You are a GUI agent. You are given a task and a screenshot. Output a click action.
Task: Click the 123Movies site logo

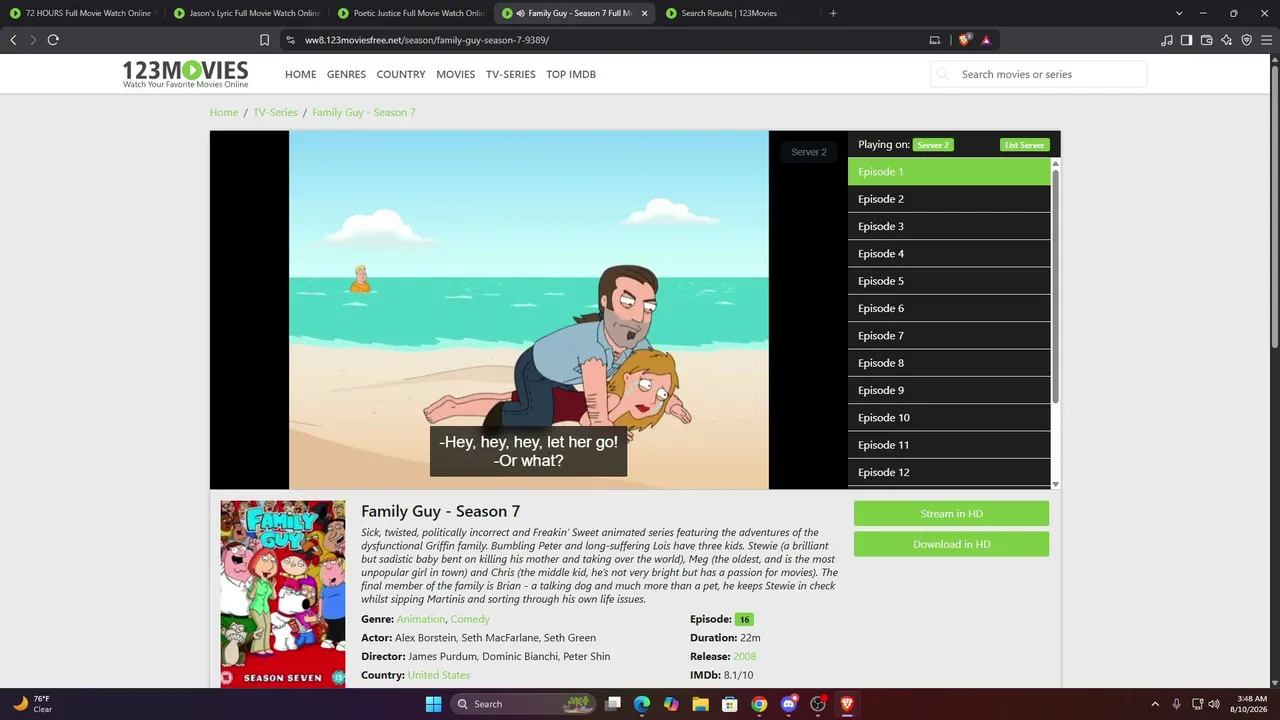pos(185,74)
